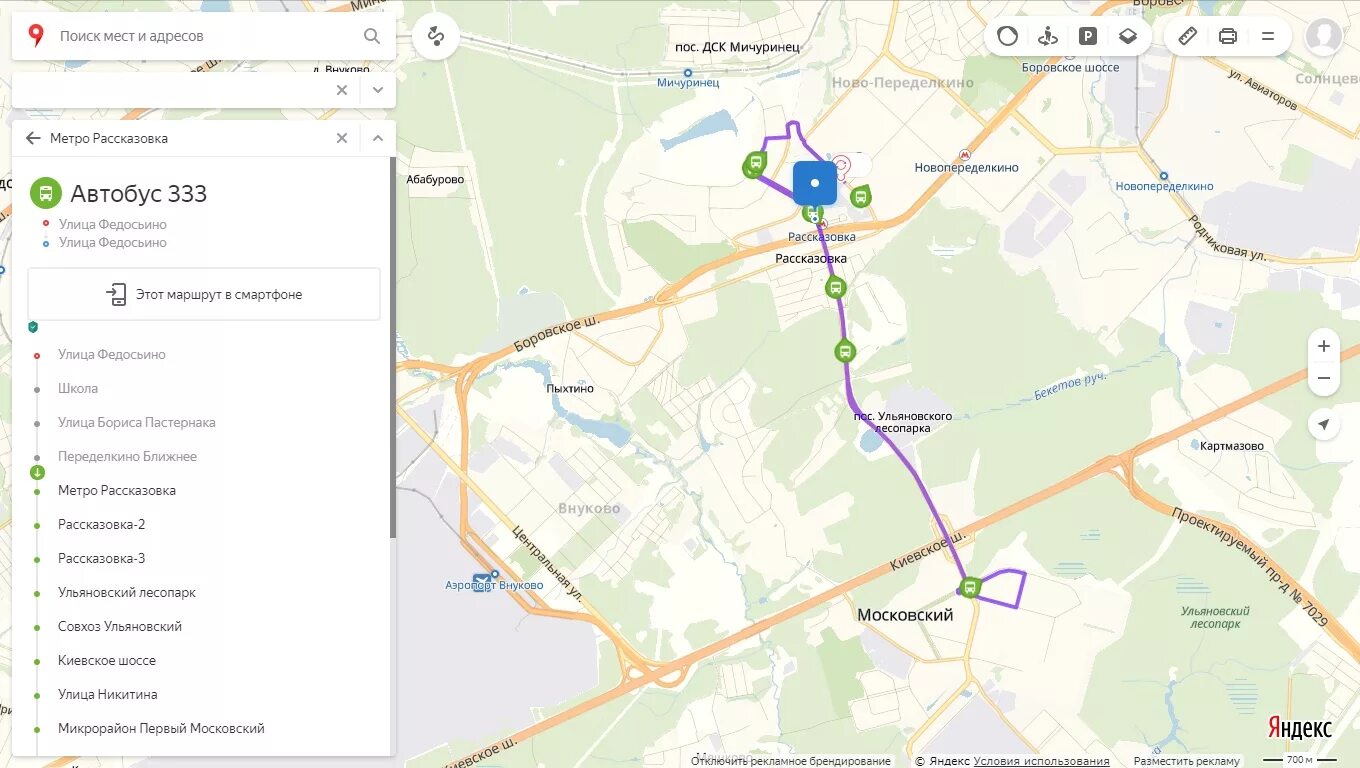Click the my location arrow button
The image size is (1360, 768).
coord(1324,424)
